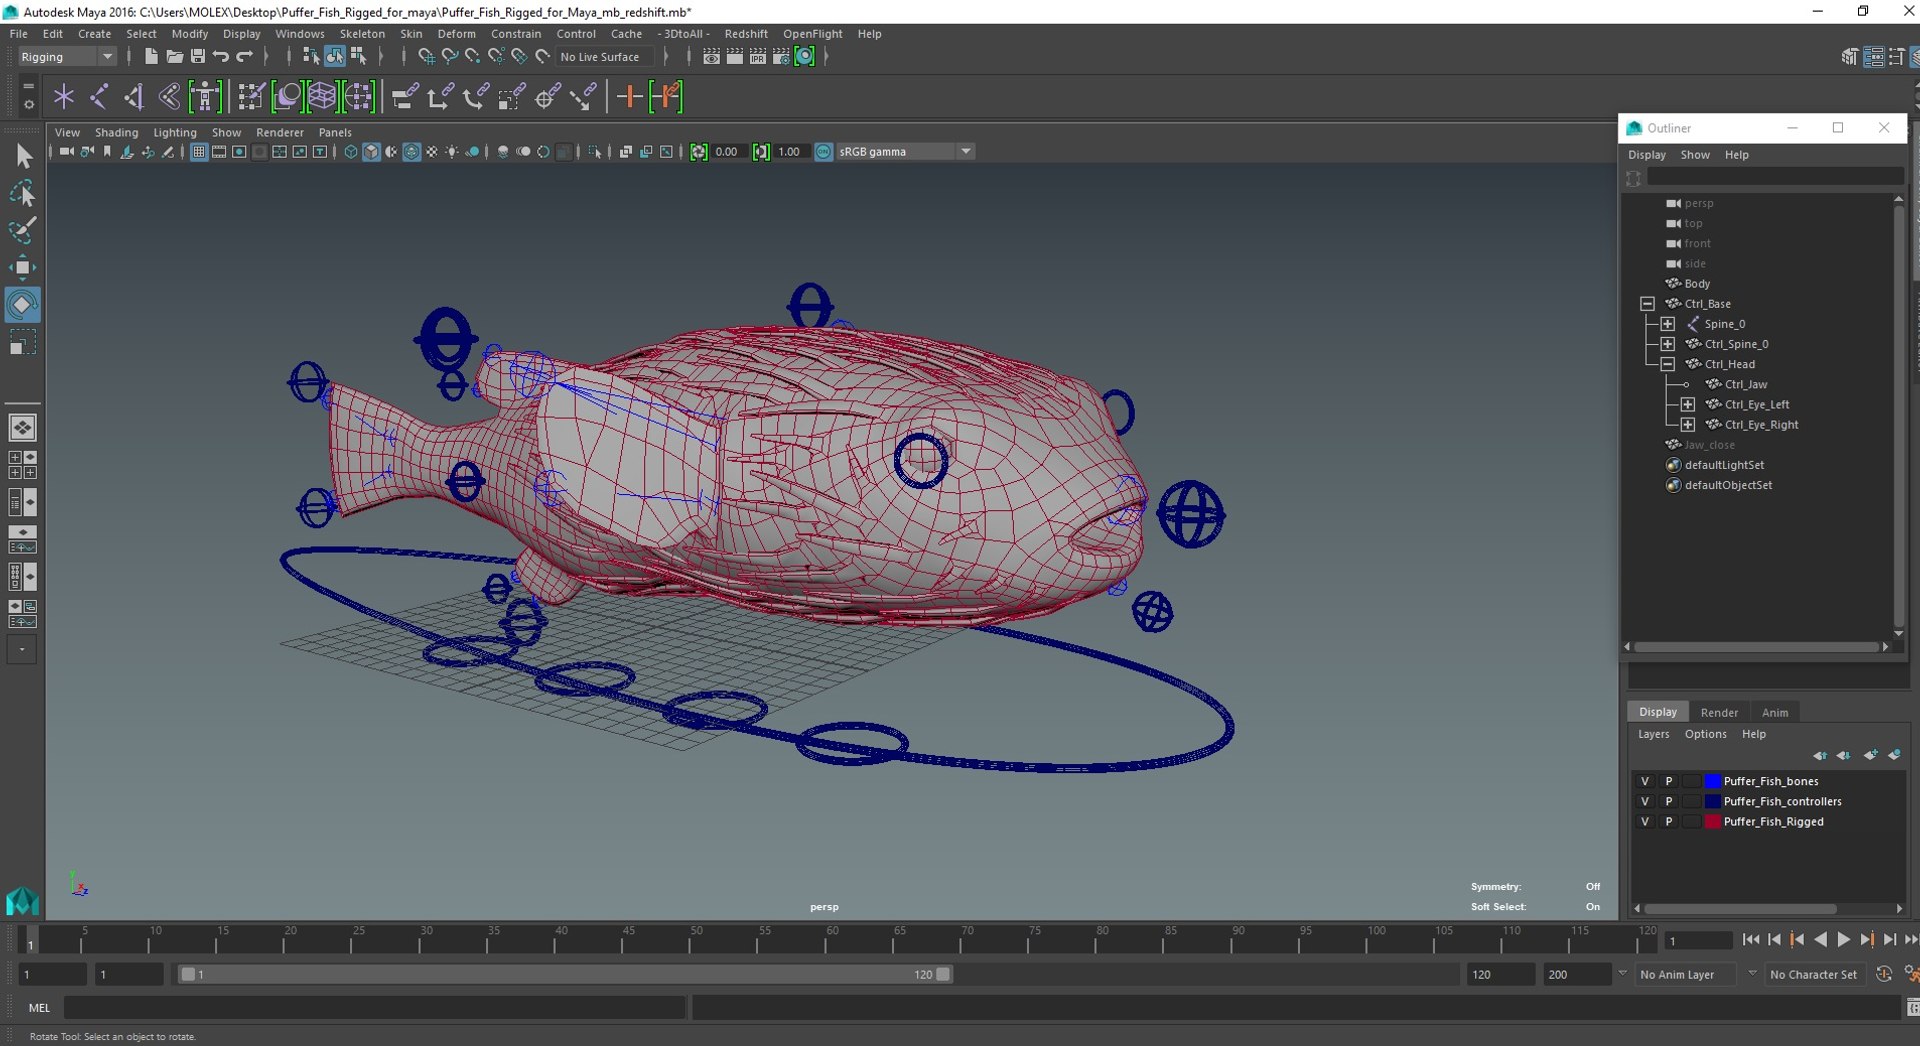1920x1046 pixels.
Task: Click the New Scene icon
Action: pos(150,57)
